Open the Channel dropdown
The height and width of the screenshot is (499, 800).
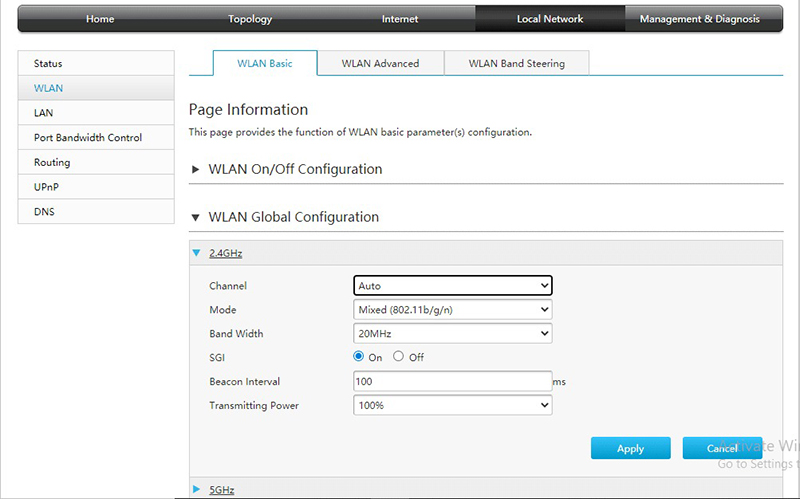(452, 286)
